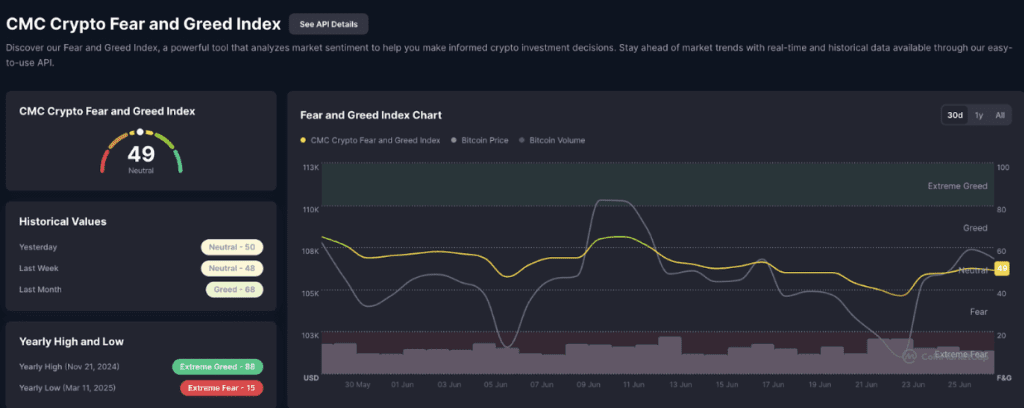
Task: Switch chart range to 1y
Action: click(x=979, y=116)
